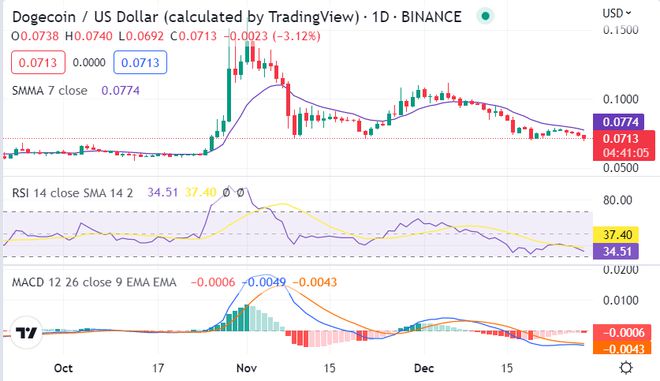Click the orange -0.0043 MACD signal tag
The width and height of the screenshot is (660, 381).
(622, 348)
